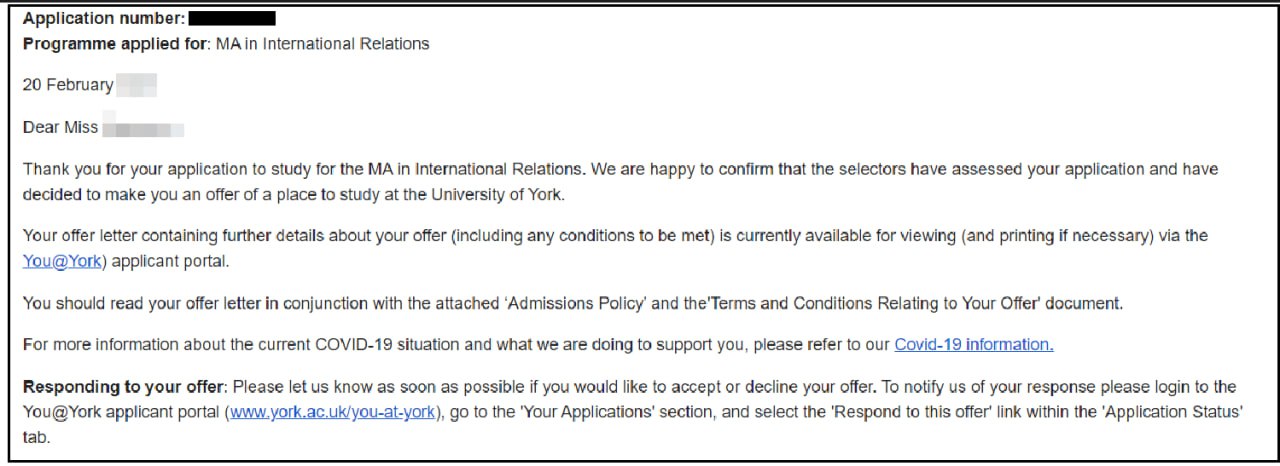Click the blurred year beside the date
The height and width of the screenshot is (466, 1280).
point(136,85)
